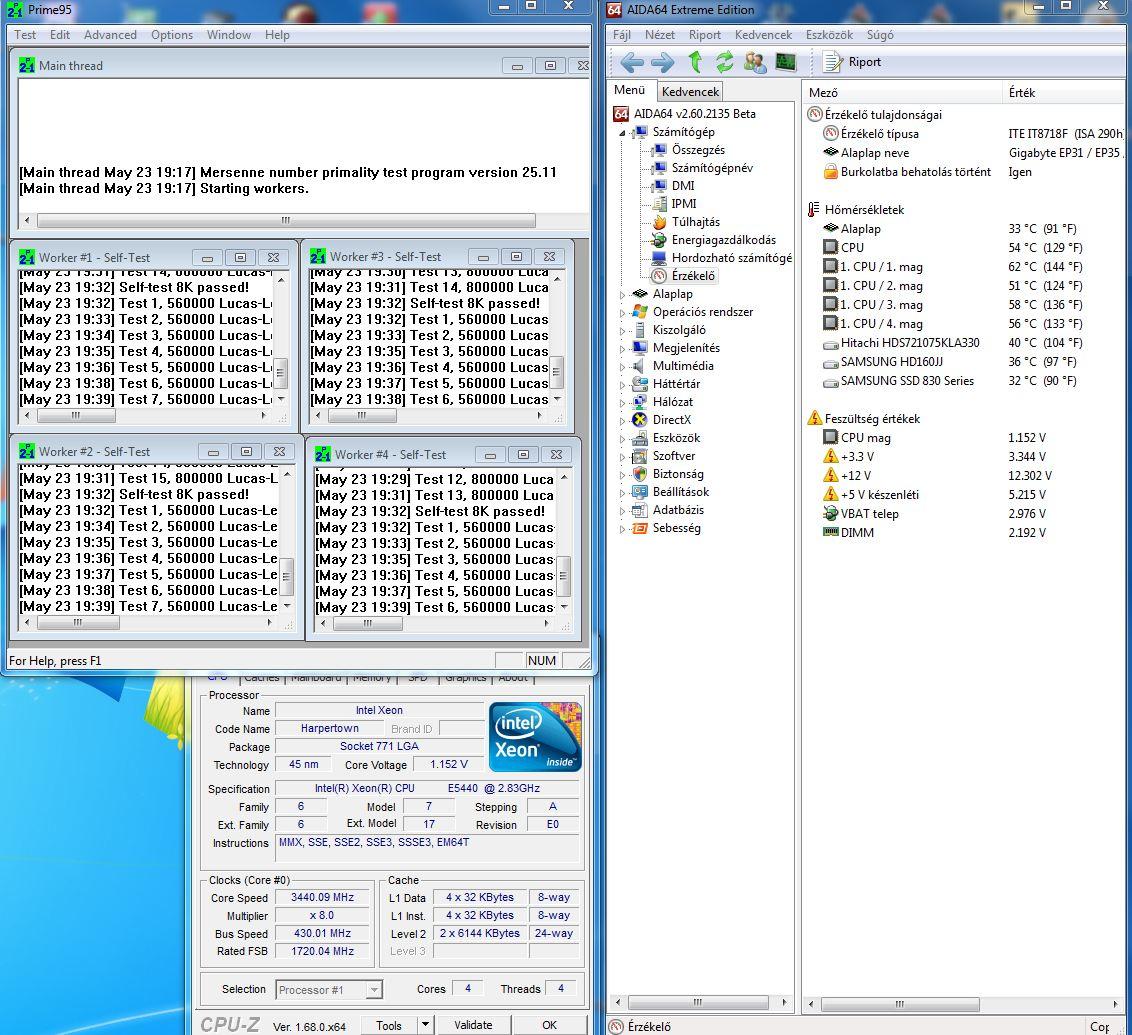
Task: Expand the Multimédia tree node
Action: [x=622, y=367]
